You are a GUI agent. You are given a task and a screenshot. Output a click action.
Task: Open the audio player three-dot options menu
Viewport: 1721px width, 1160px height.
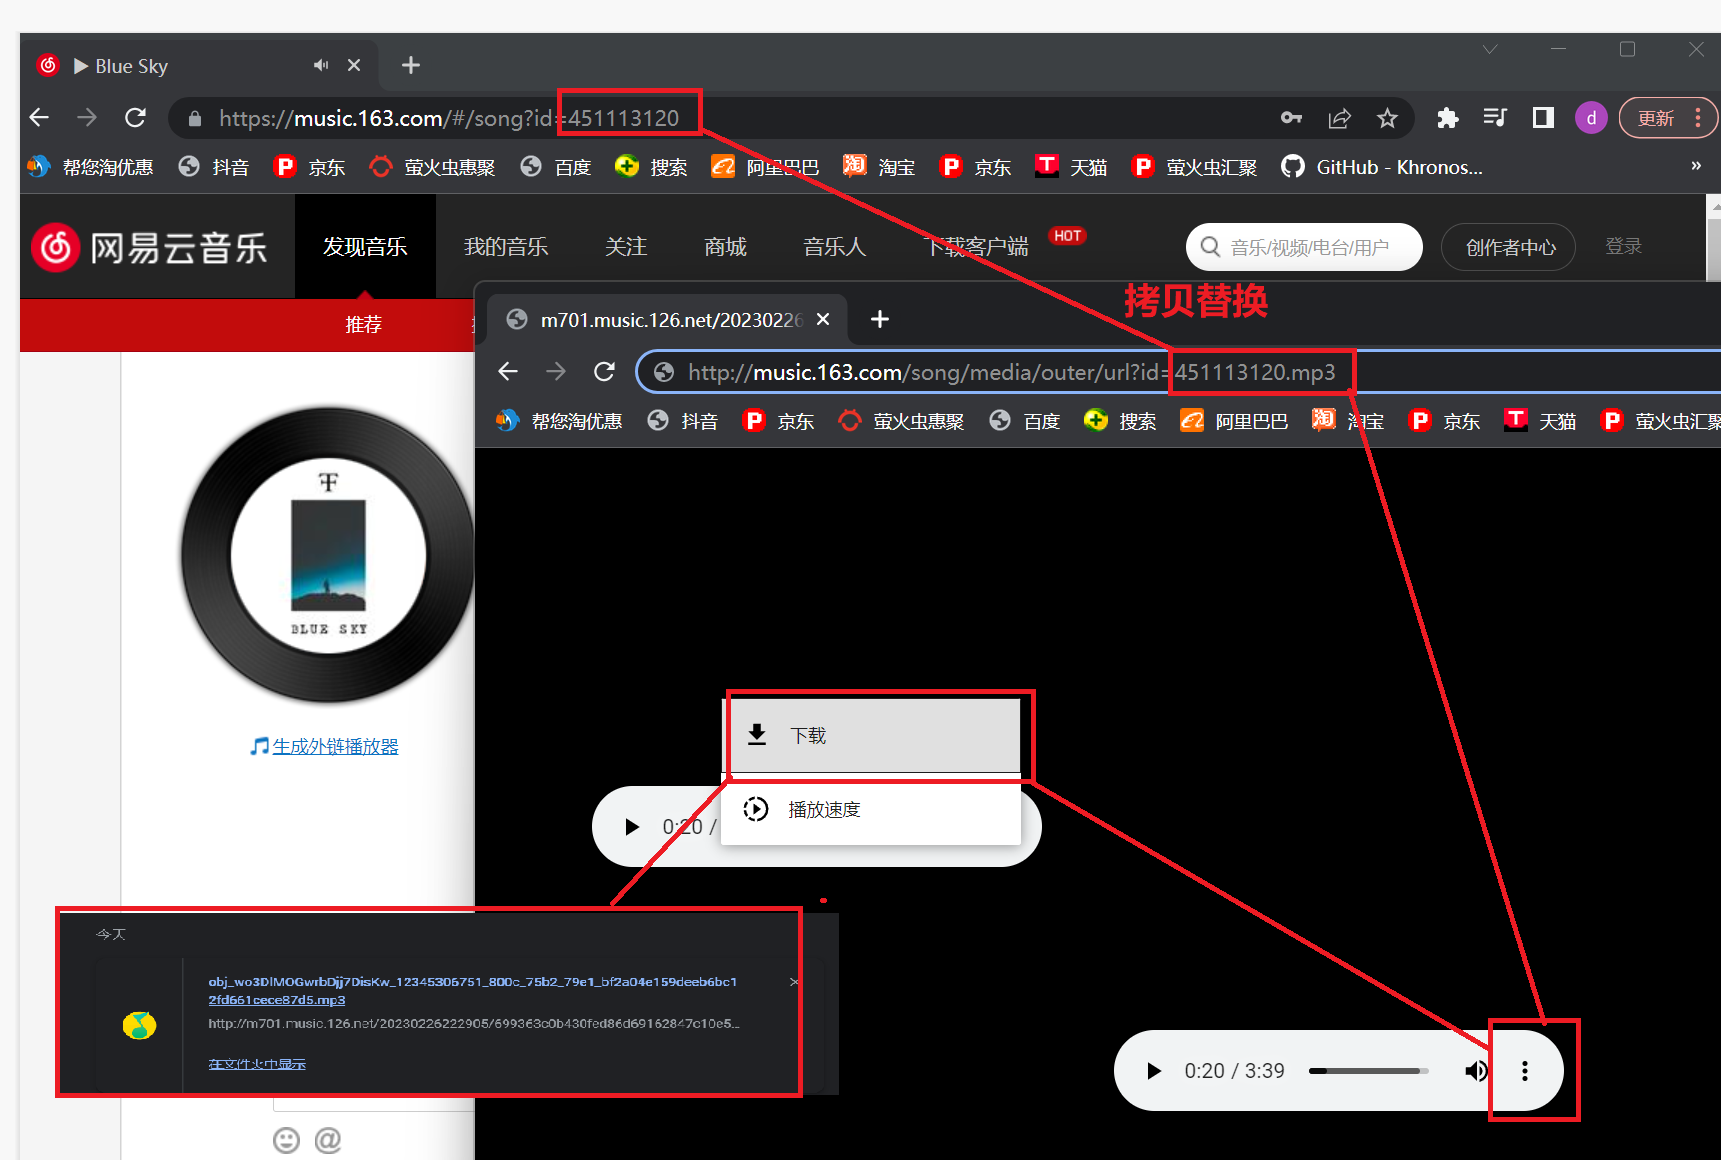(x=1524, y=1071)
